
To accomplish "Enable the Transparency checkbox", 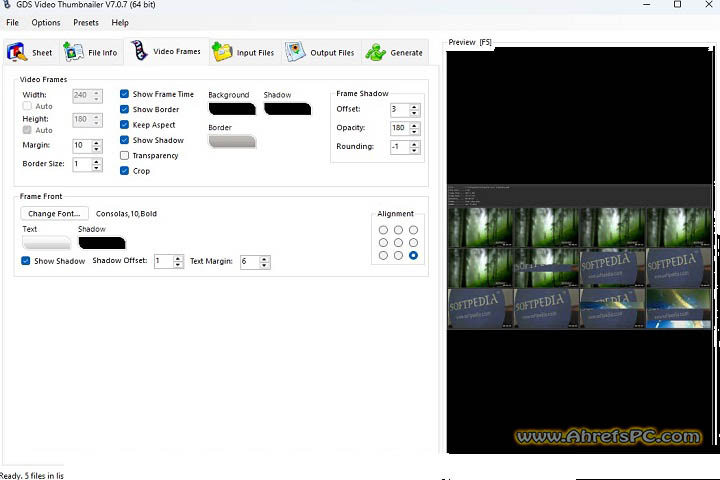I will pyautogui.click(x=124, y=155).
